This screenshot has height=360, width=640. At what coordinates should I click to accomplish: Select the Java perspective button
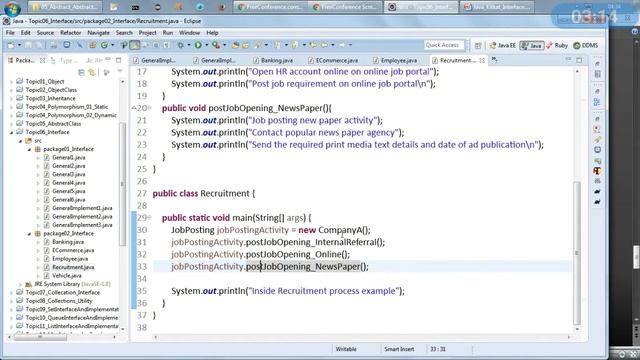click(x=531, y=46)
